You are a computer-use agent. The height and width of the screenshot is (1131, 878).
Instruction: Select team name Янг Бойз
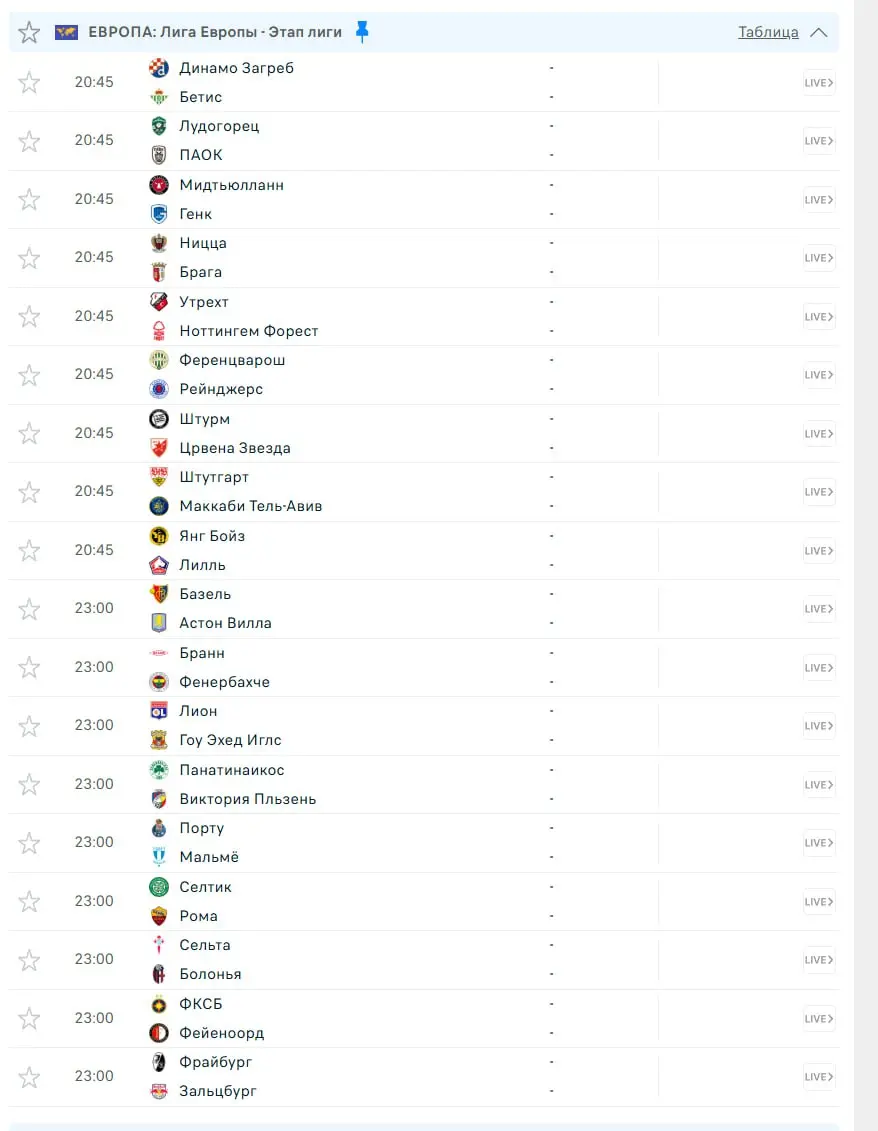pyautogui.click(x=212, y=536)
